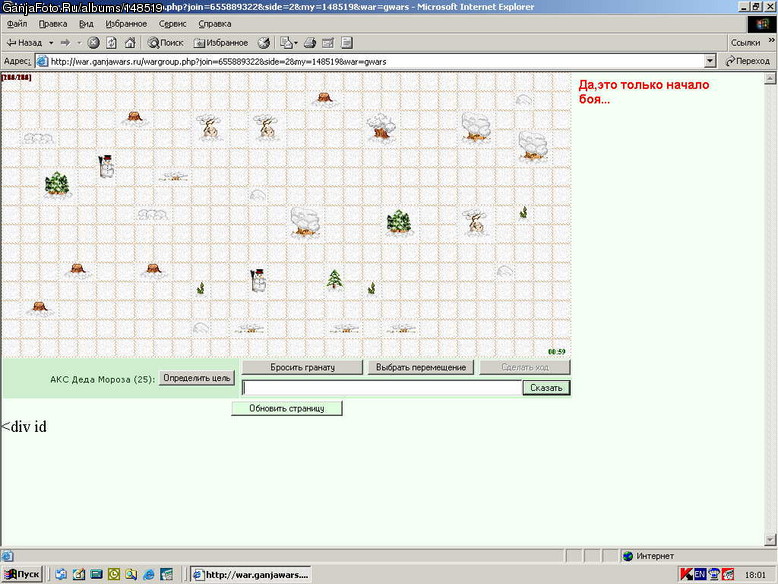The image size is (778, 584).
Task: Click Бросить гранату button
Action: (x=302, y=368)
